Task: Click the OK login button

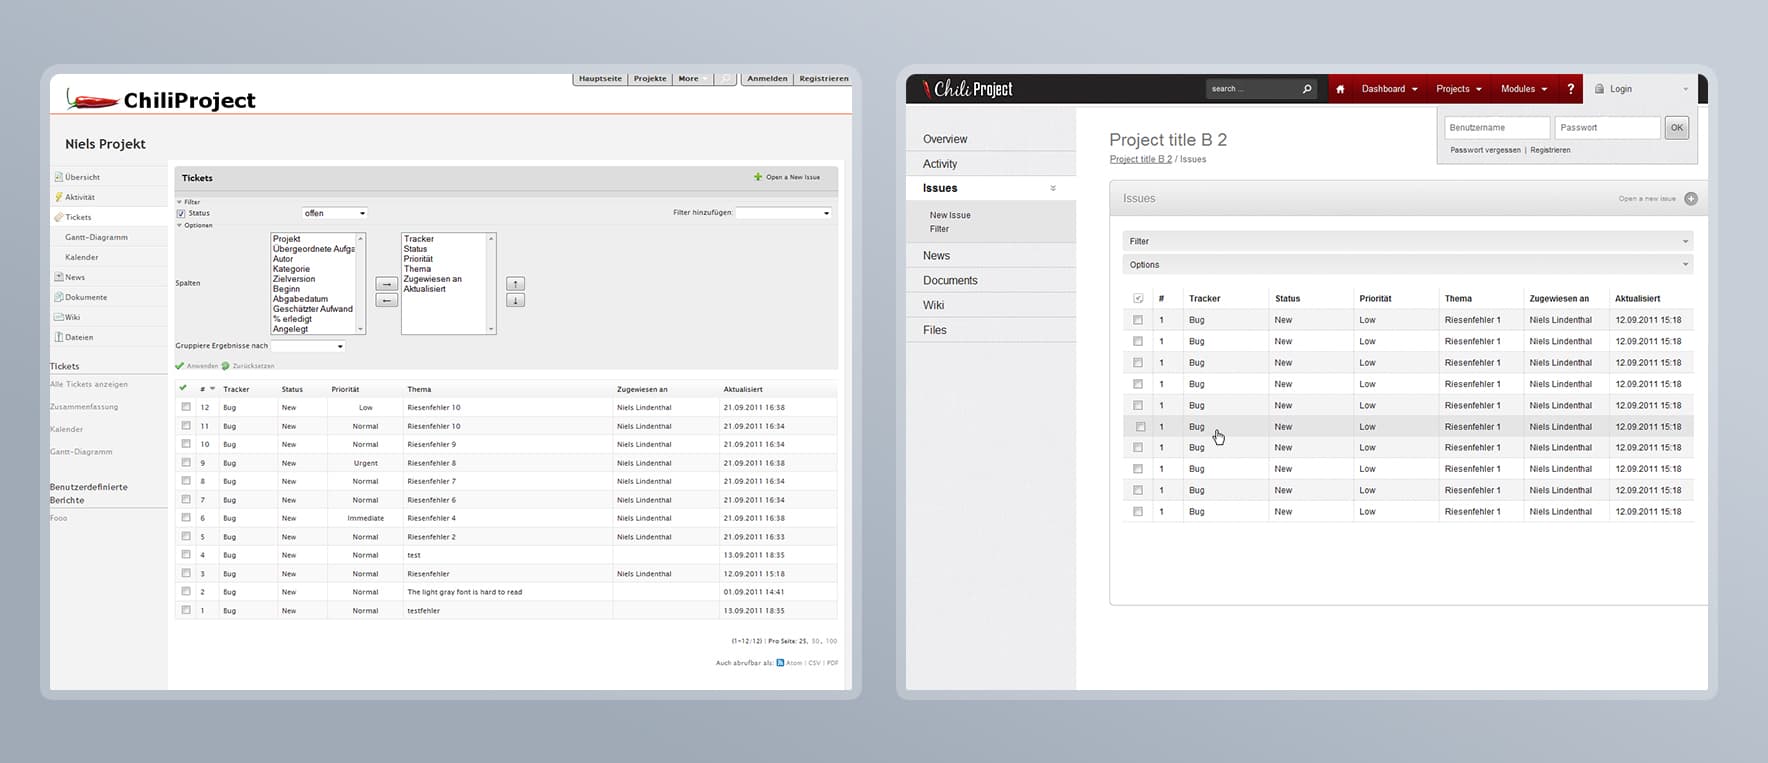Action: coord(1677,128)
